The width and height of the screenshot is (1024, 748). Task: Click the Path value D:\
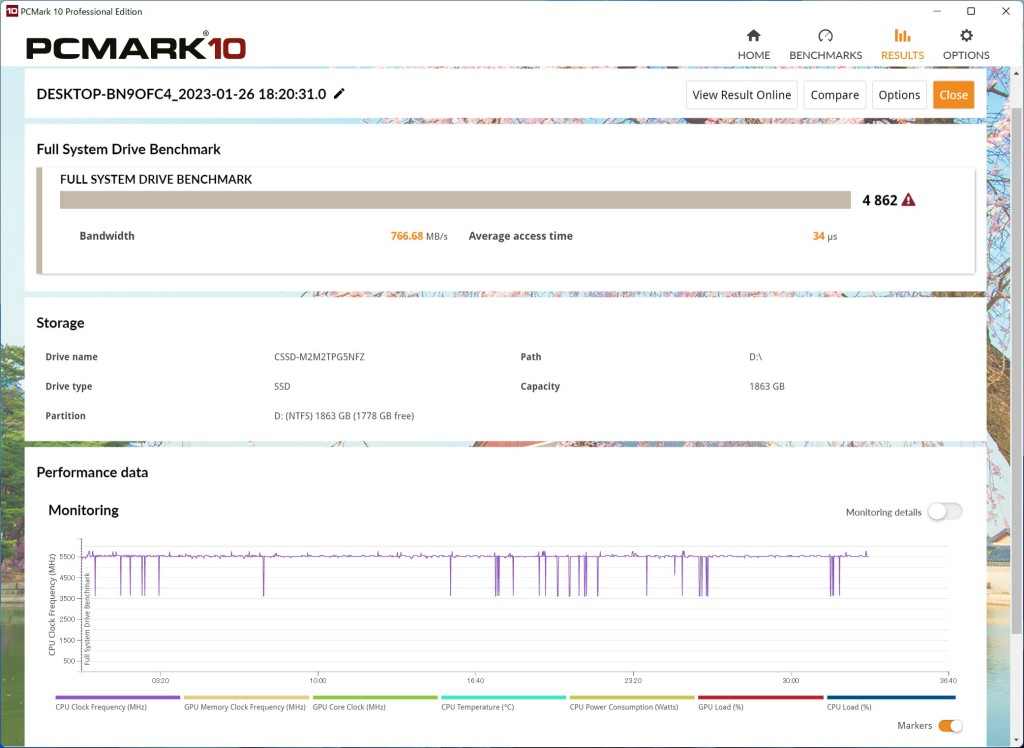point(755,357)
